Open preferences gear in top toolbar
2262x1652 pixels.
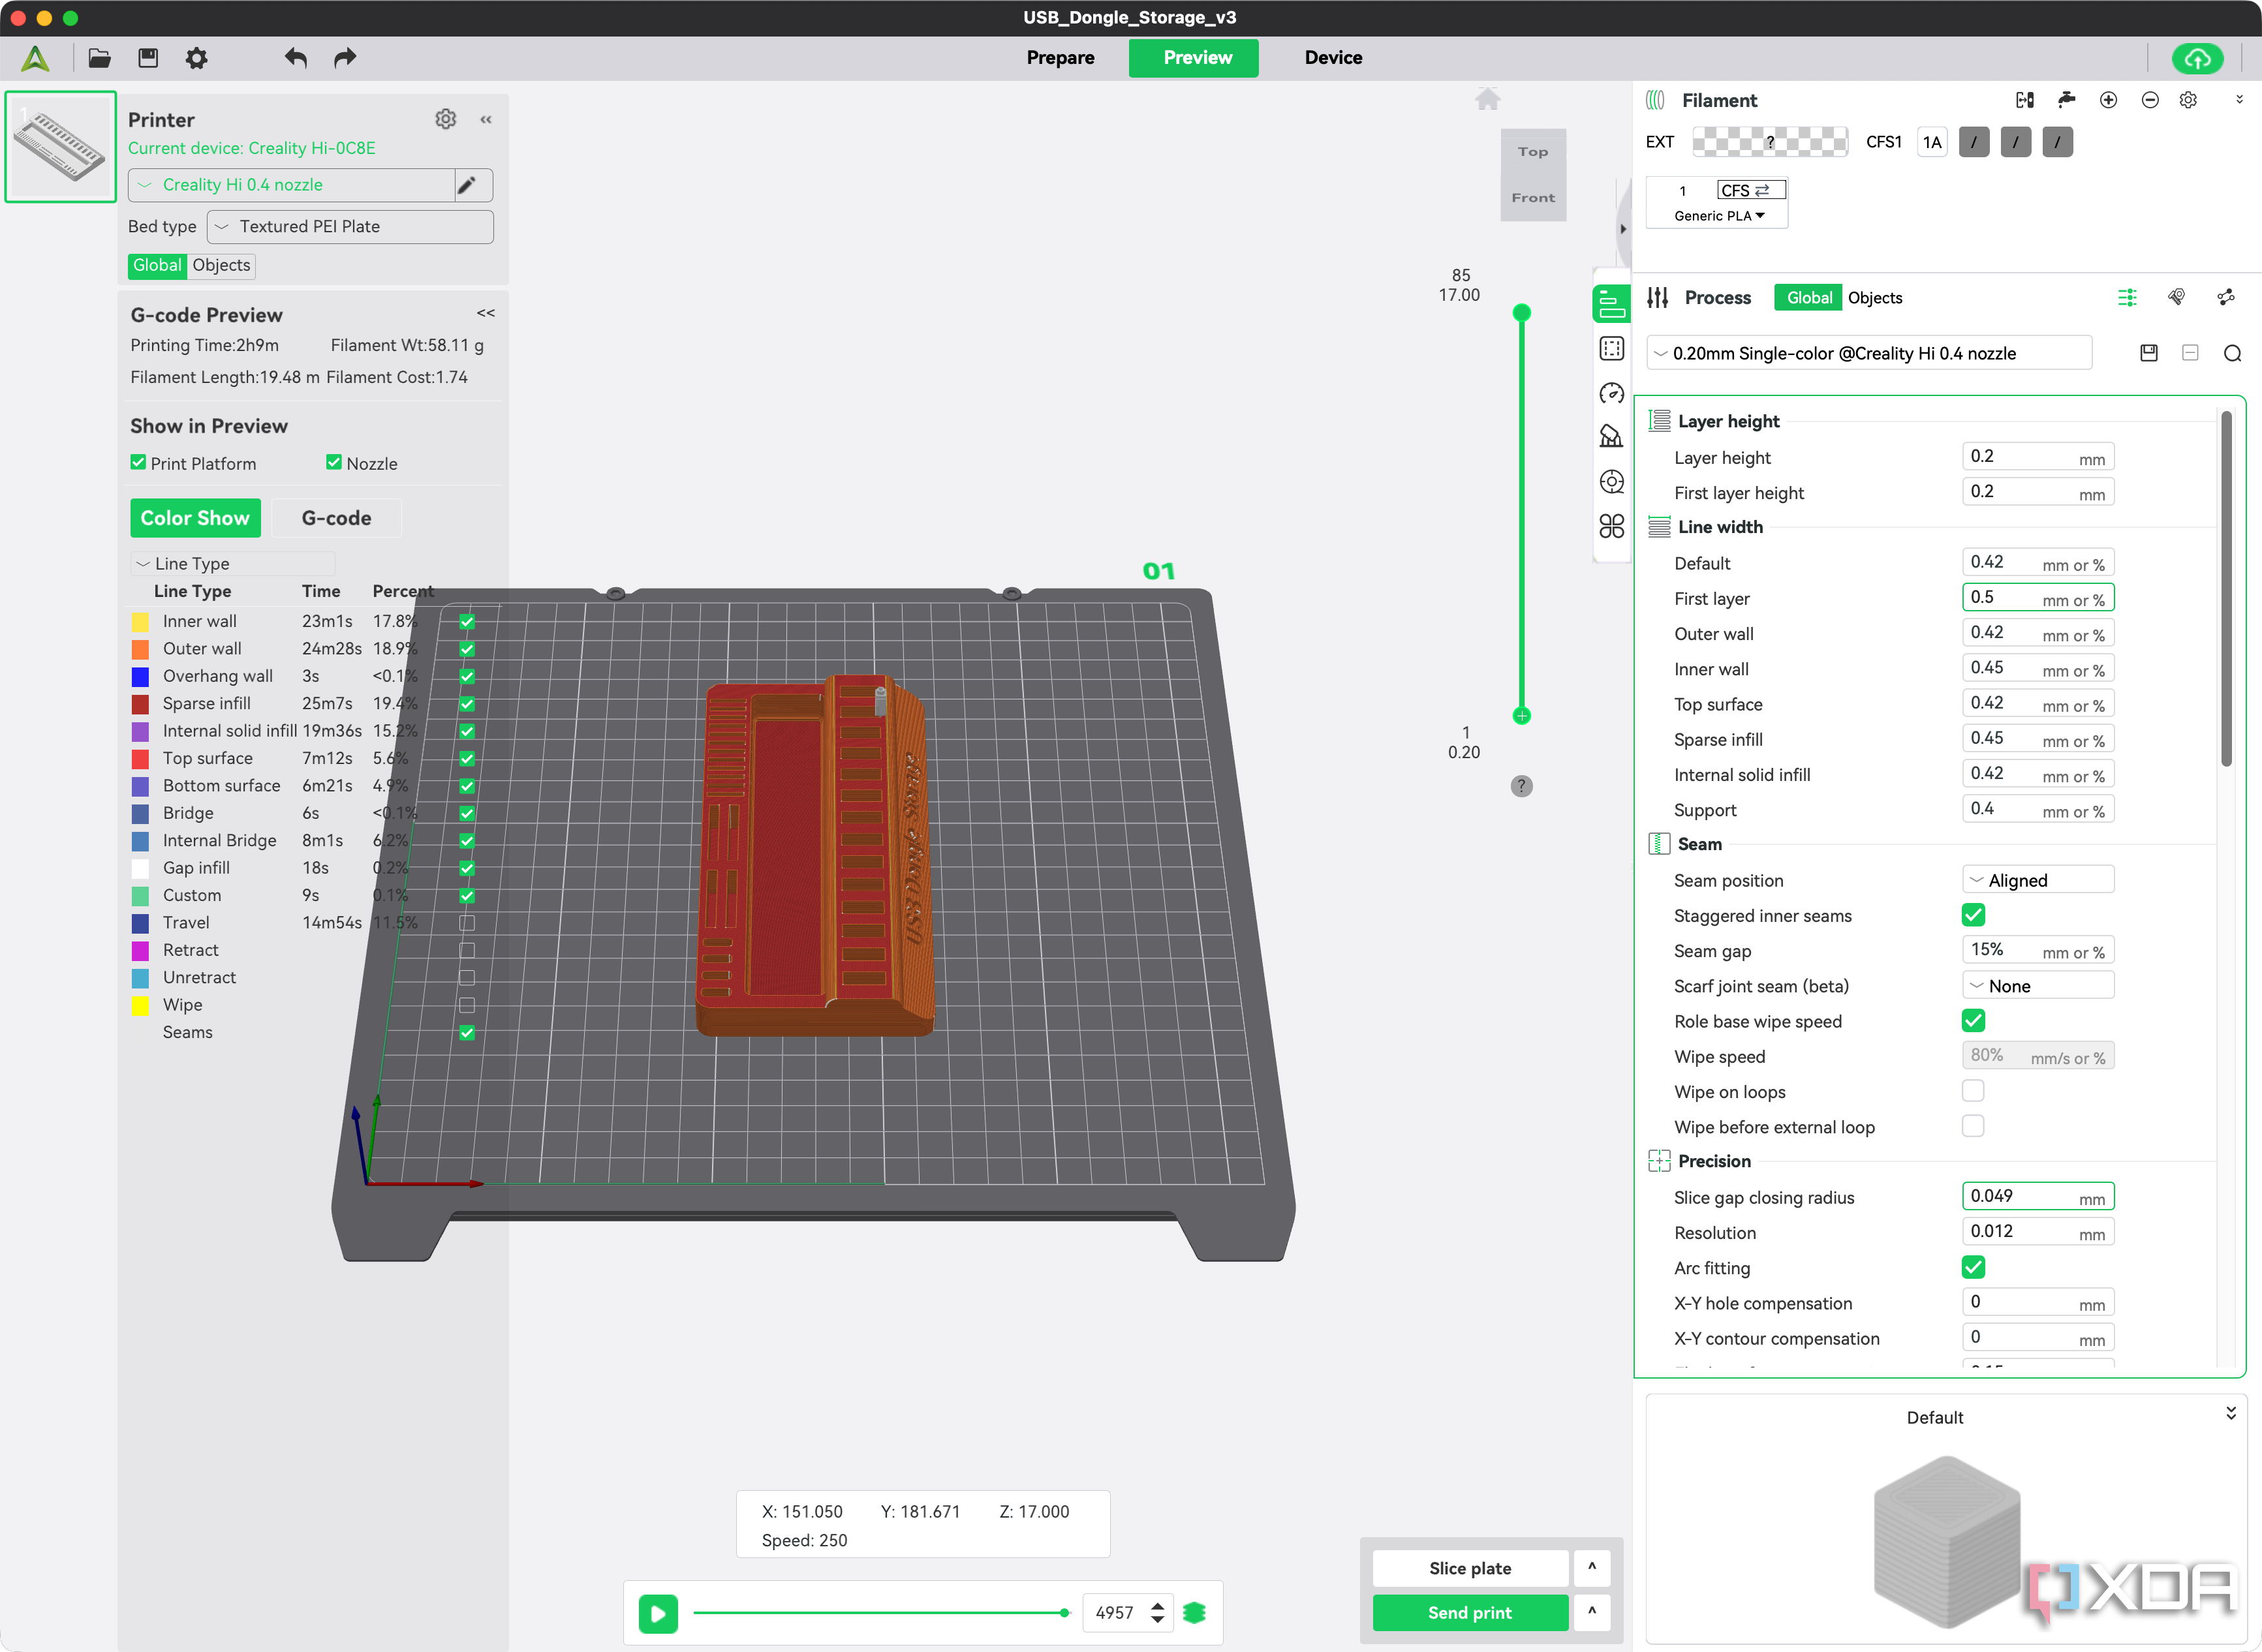pyautogui.click(x=197, y=58)
